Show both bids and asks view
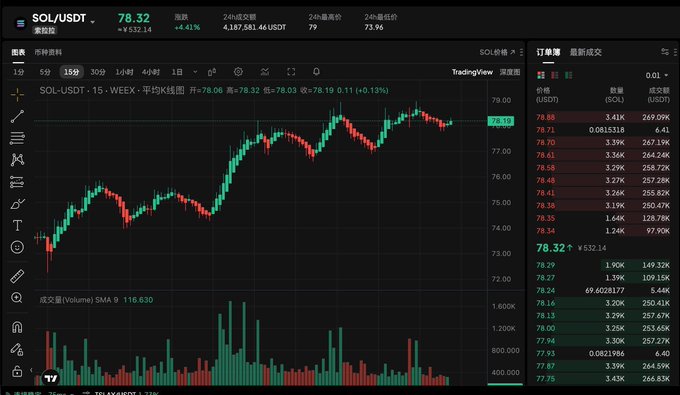 point(541,75)
